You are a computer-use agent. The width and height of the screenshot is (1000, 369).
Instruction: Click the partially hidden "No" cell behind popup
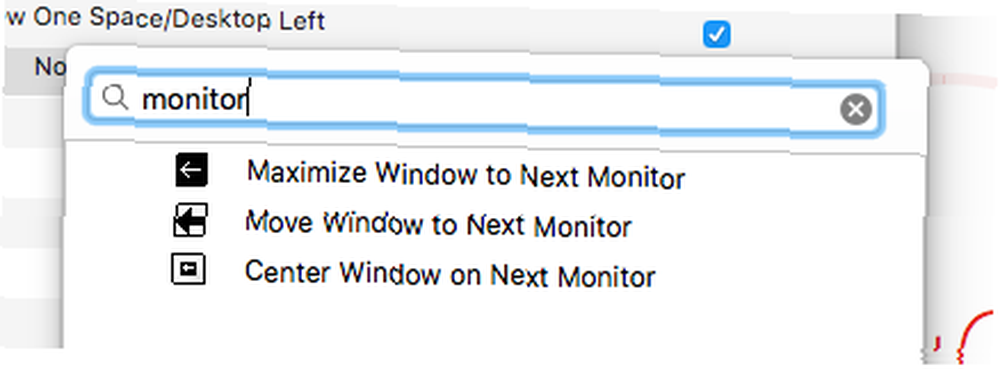[x=48, y=66]
